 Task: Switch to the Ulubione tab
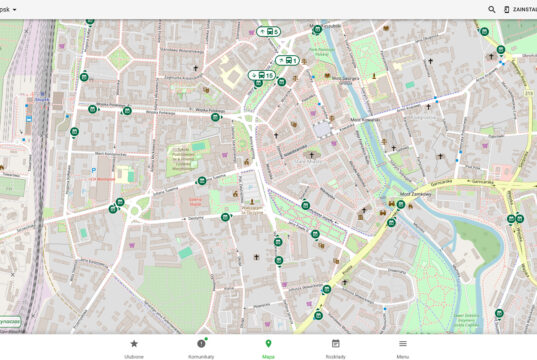[x=134, y=348]
